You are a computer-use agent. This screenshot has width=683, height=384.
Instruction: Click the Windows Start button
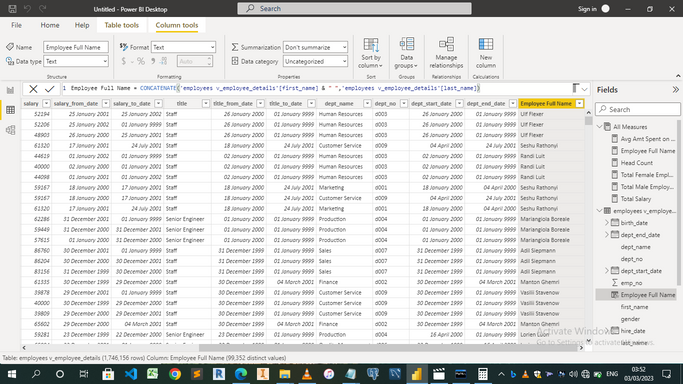tap(12, 374)
